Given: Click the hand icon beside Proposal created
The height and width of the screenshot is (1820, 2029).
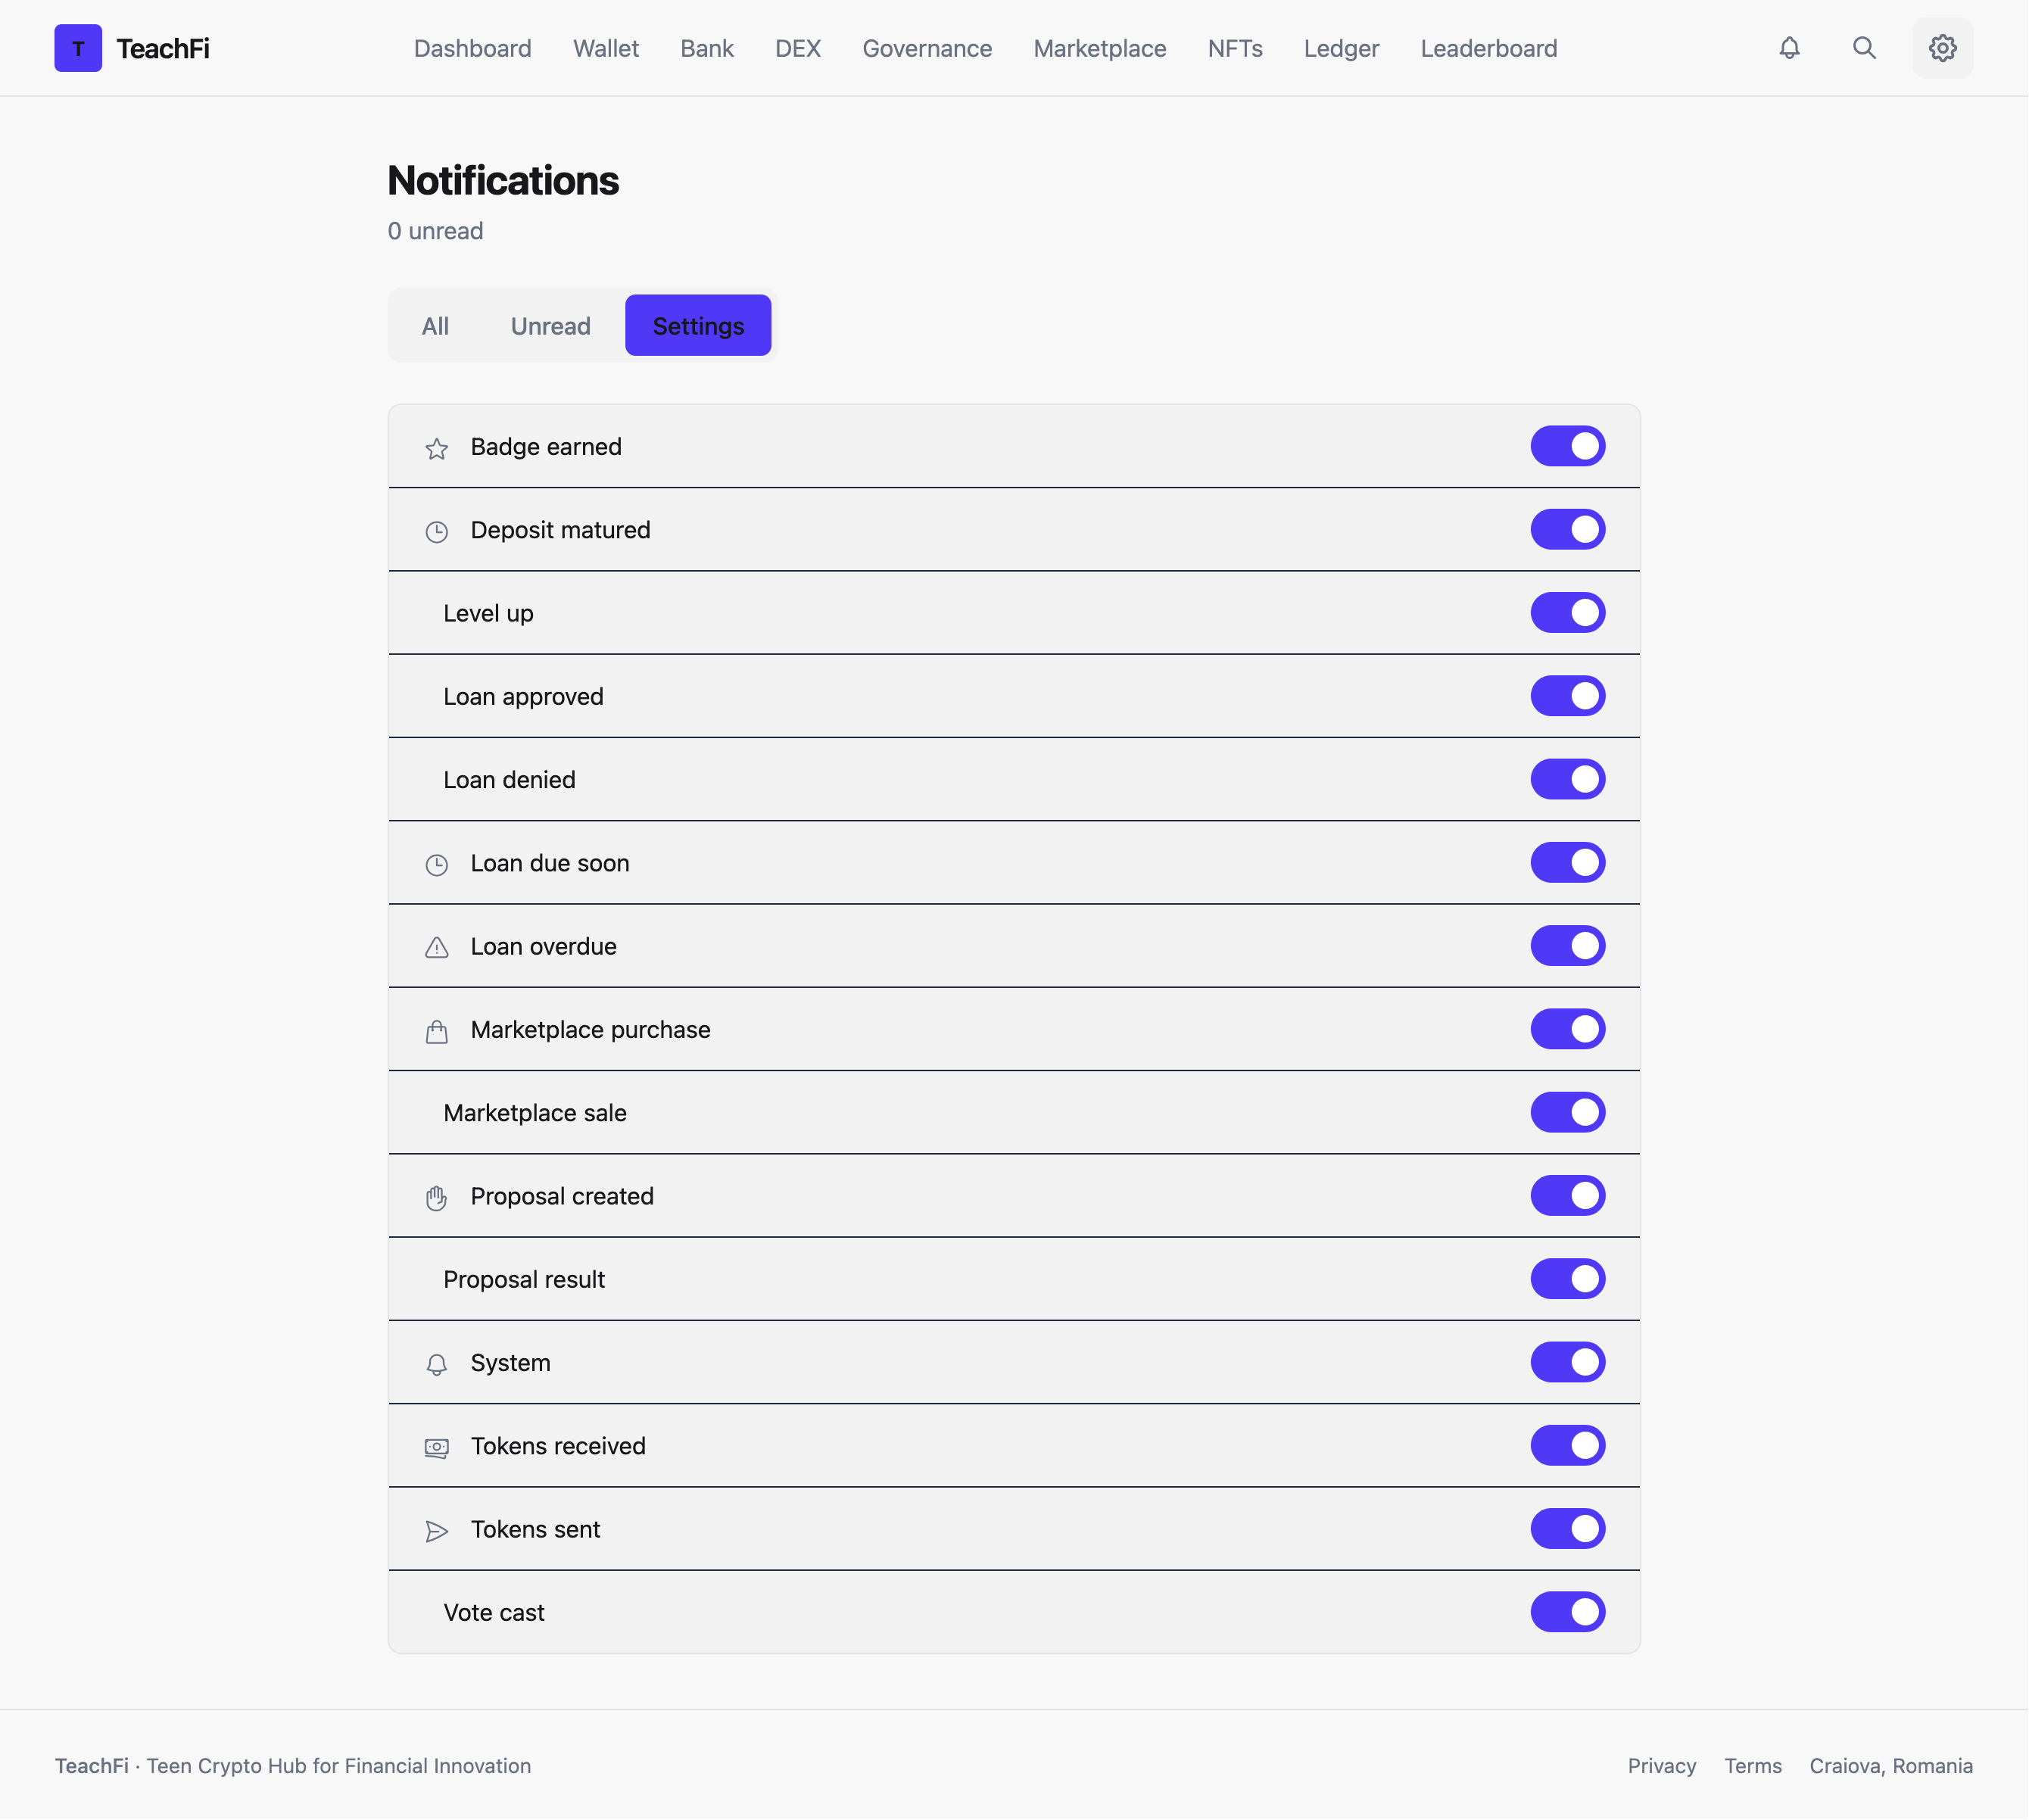Looking at the screenshot, I should 436,1197.
